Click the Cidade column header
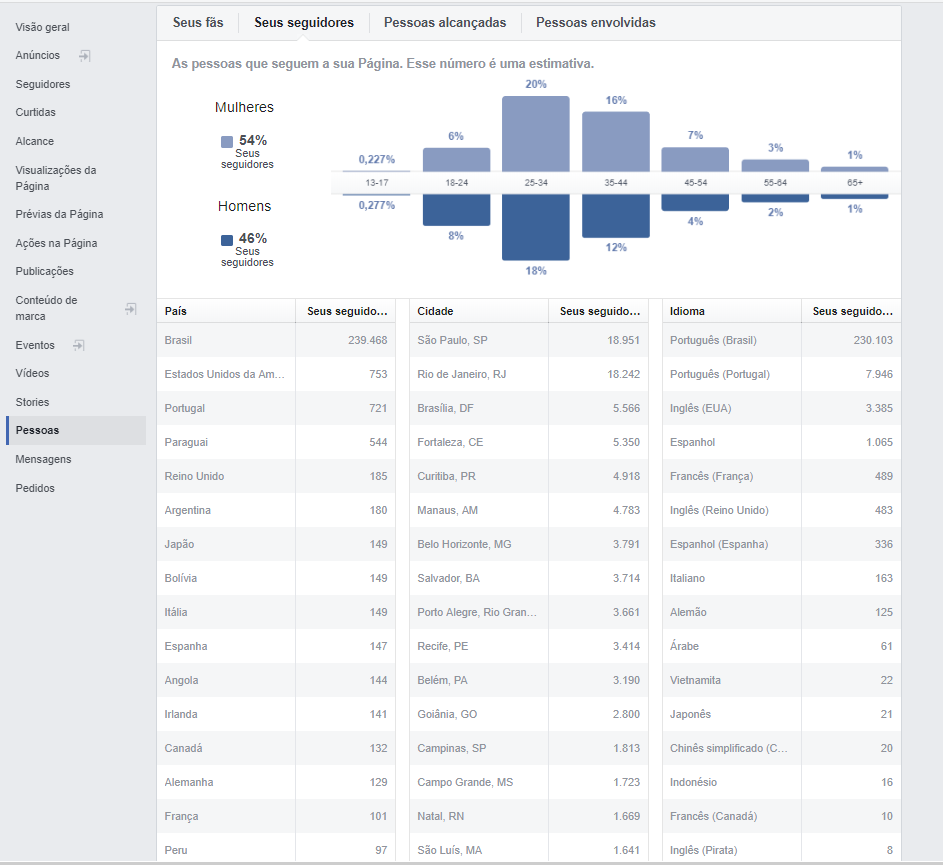Screen dimensions: 943x865 pos(435,311)
